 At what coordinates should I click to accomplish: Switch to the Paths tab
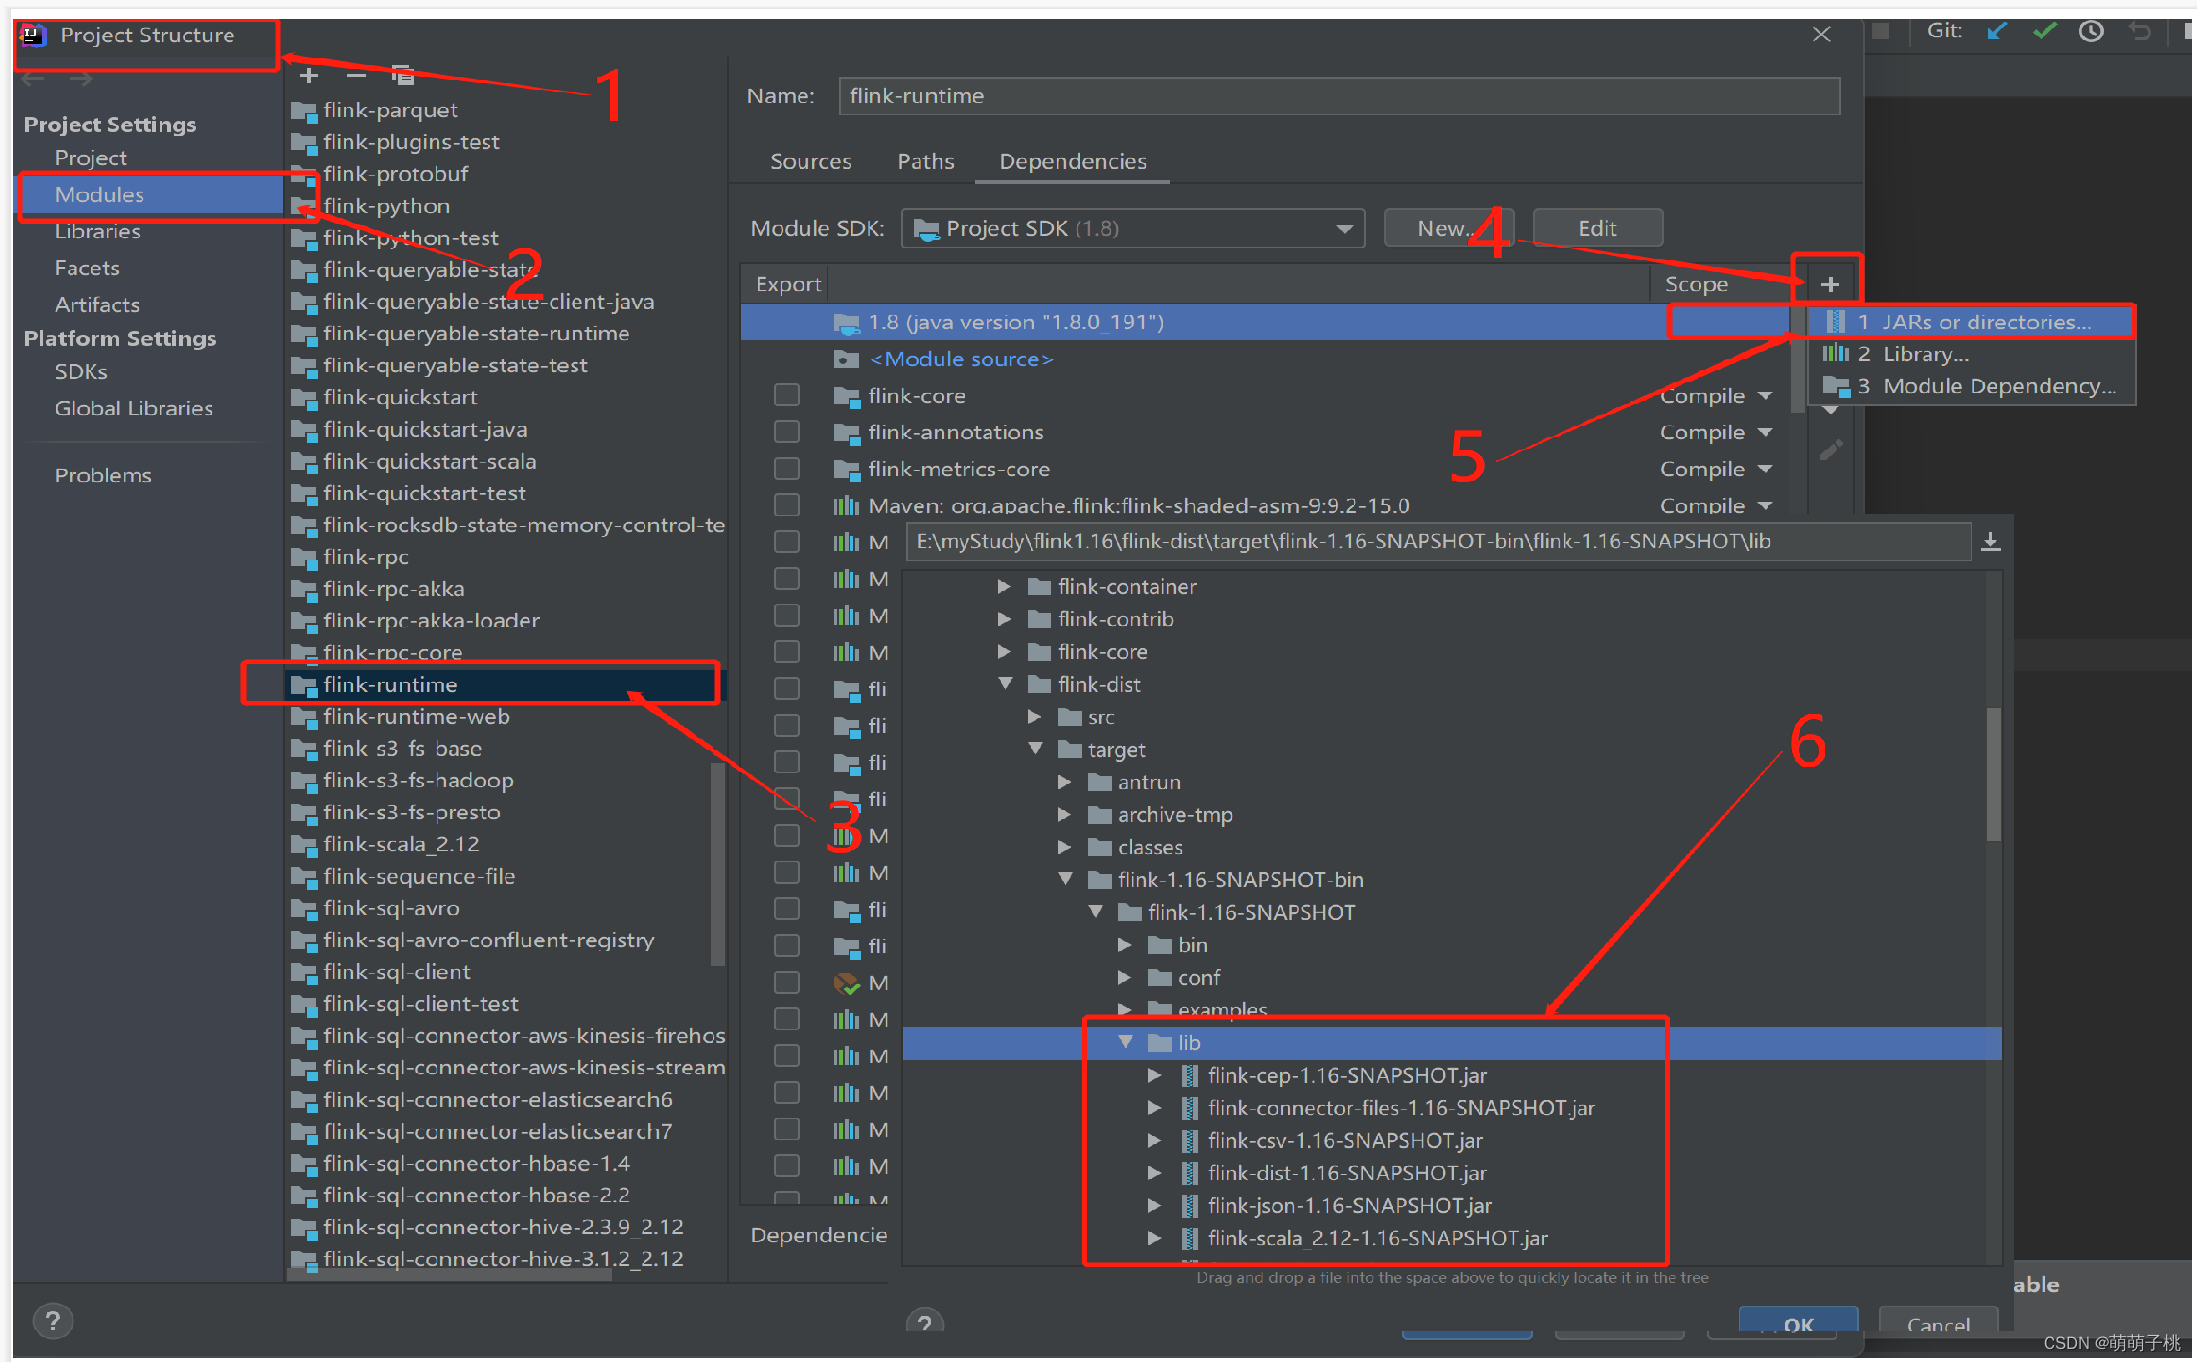click(926, 161)
